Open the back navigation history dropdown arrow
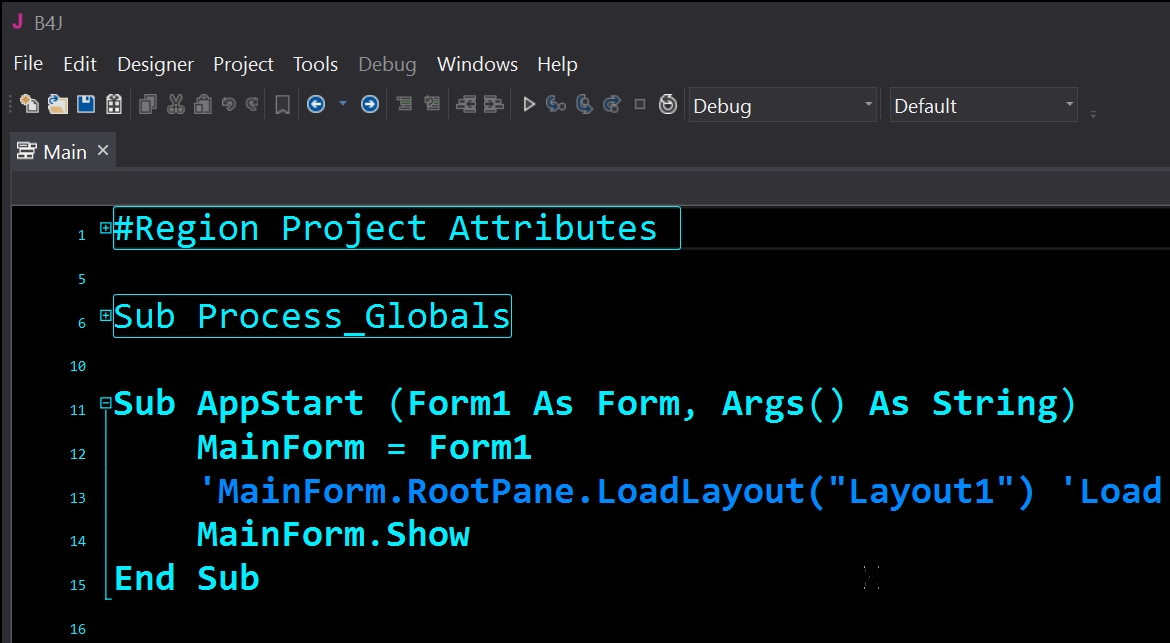Image resolution: width=1170 pixels, height=643 pixels. 343,104
